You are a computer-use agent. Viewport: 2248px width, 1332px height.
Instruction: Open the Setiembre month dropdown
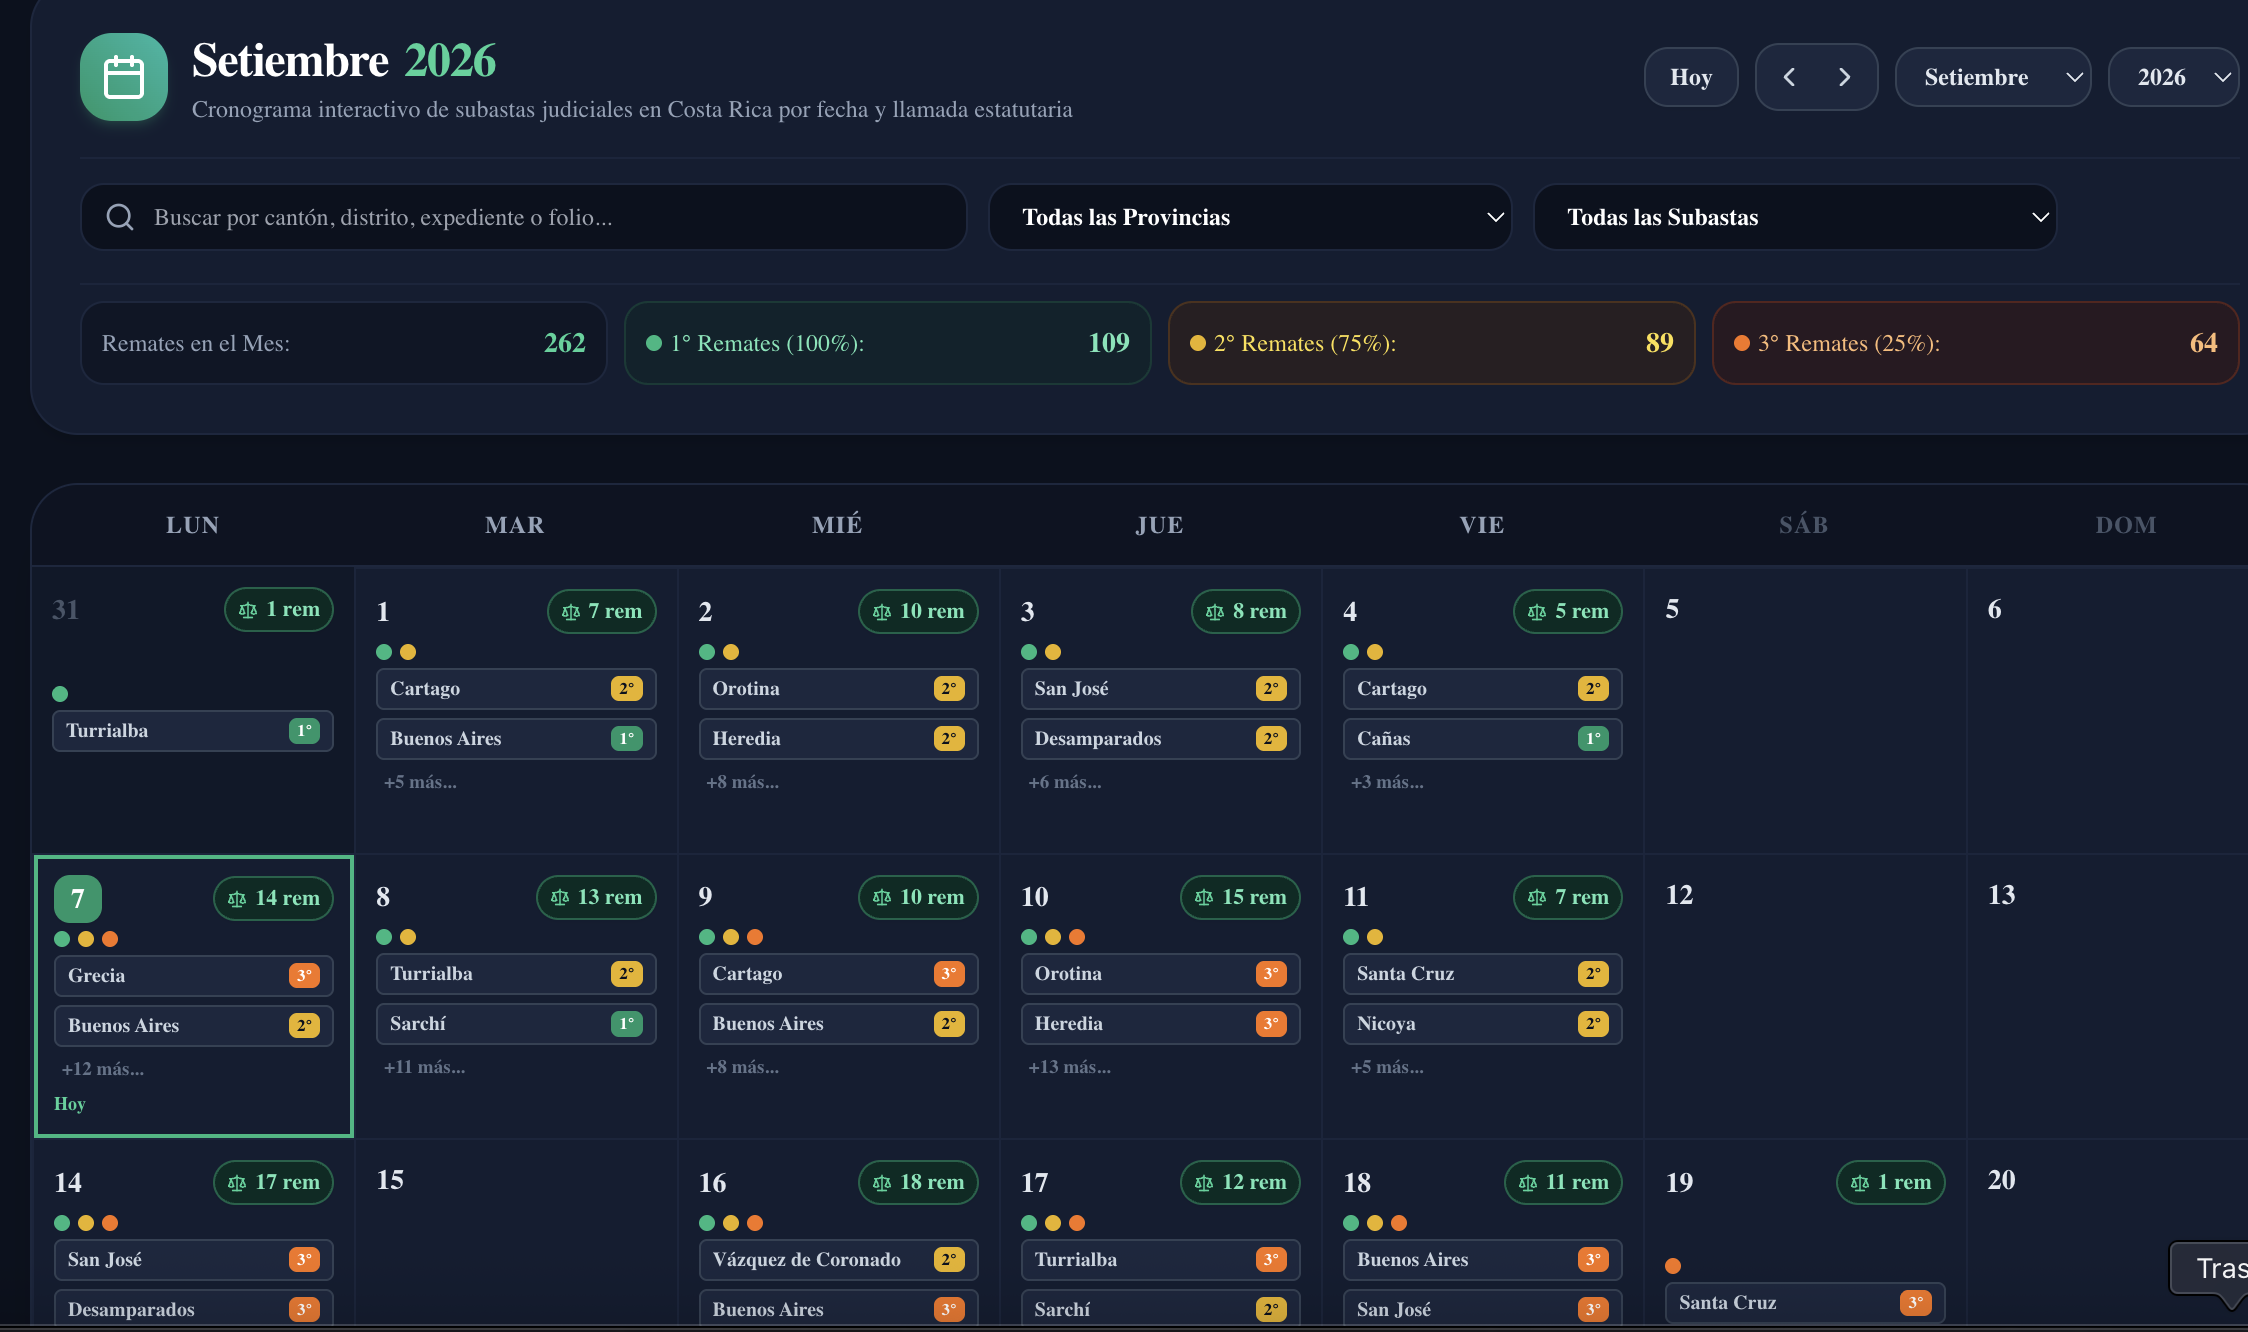coord(1993,77)
